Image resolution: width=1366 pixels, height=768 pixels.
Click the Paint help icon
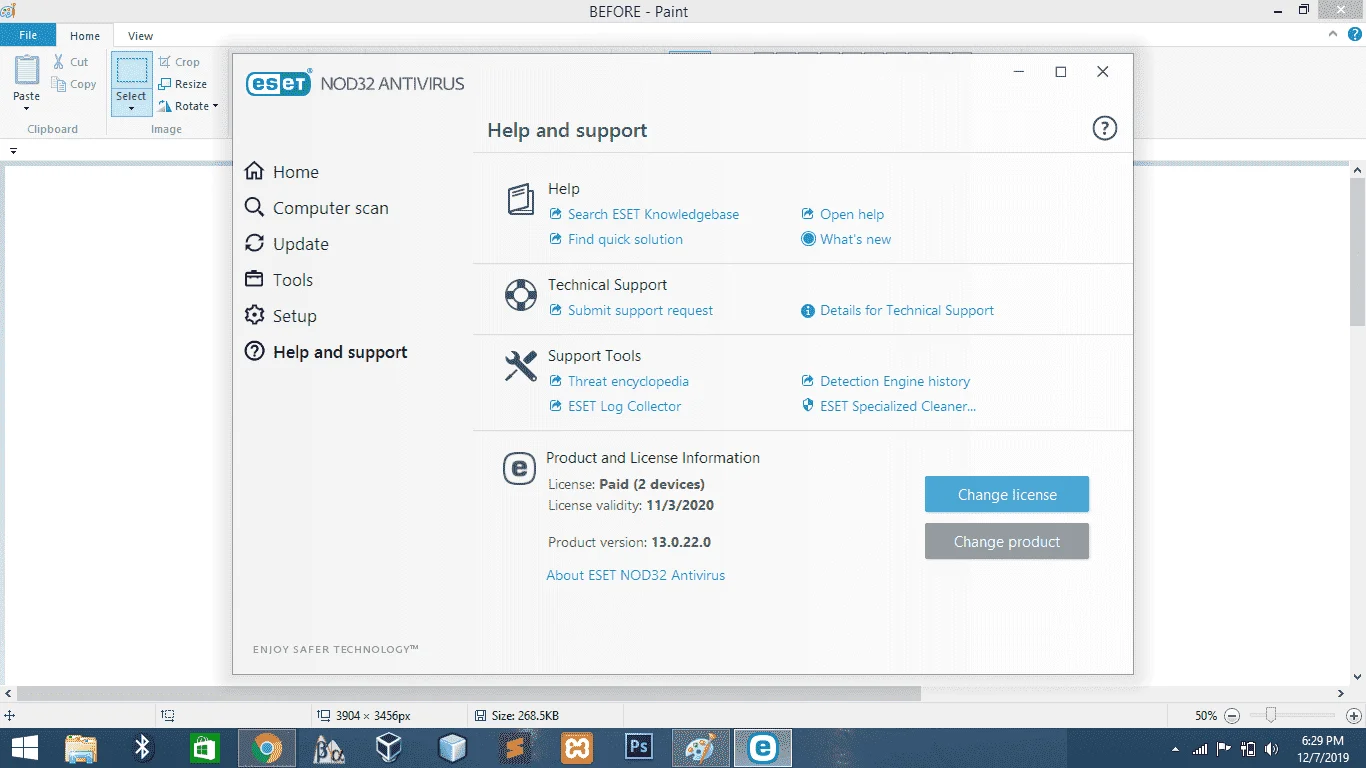click(1353, 34)
